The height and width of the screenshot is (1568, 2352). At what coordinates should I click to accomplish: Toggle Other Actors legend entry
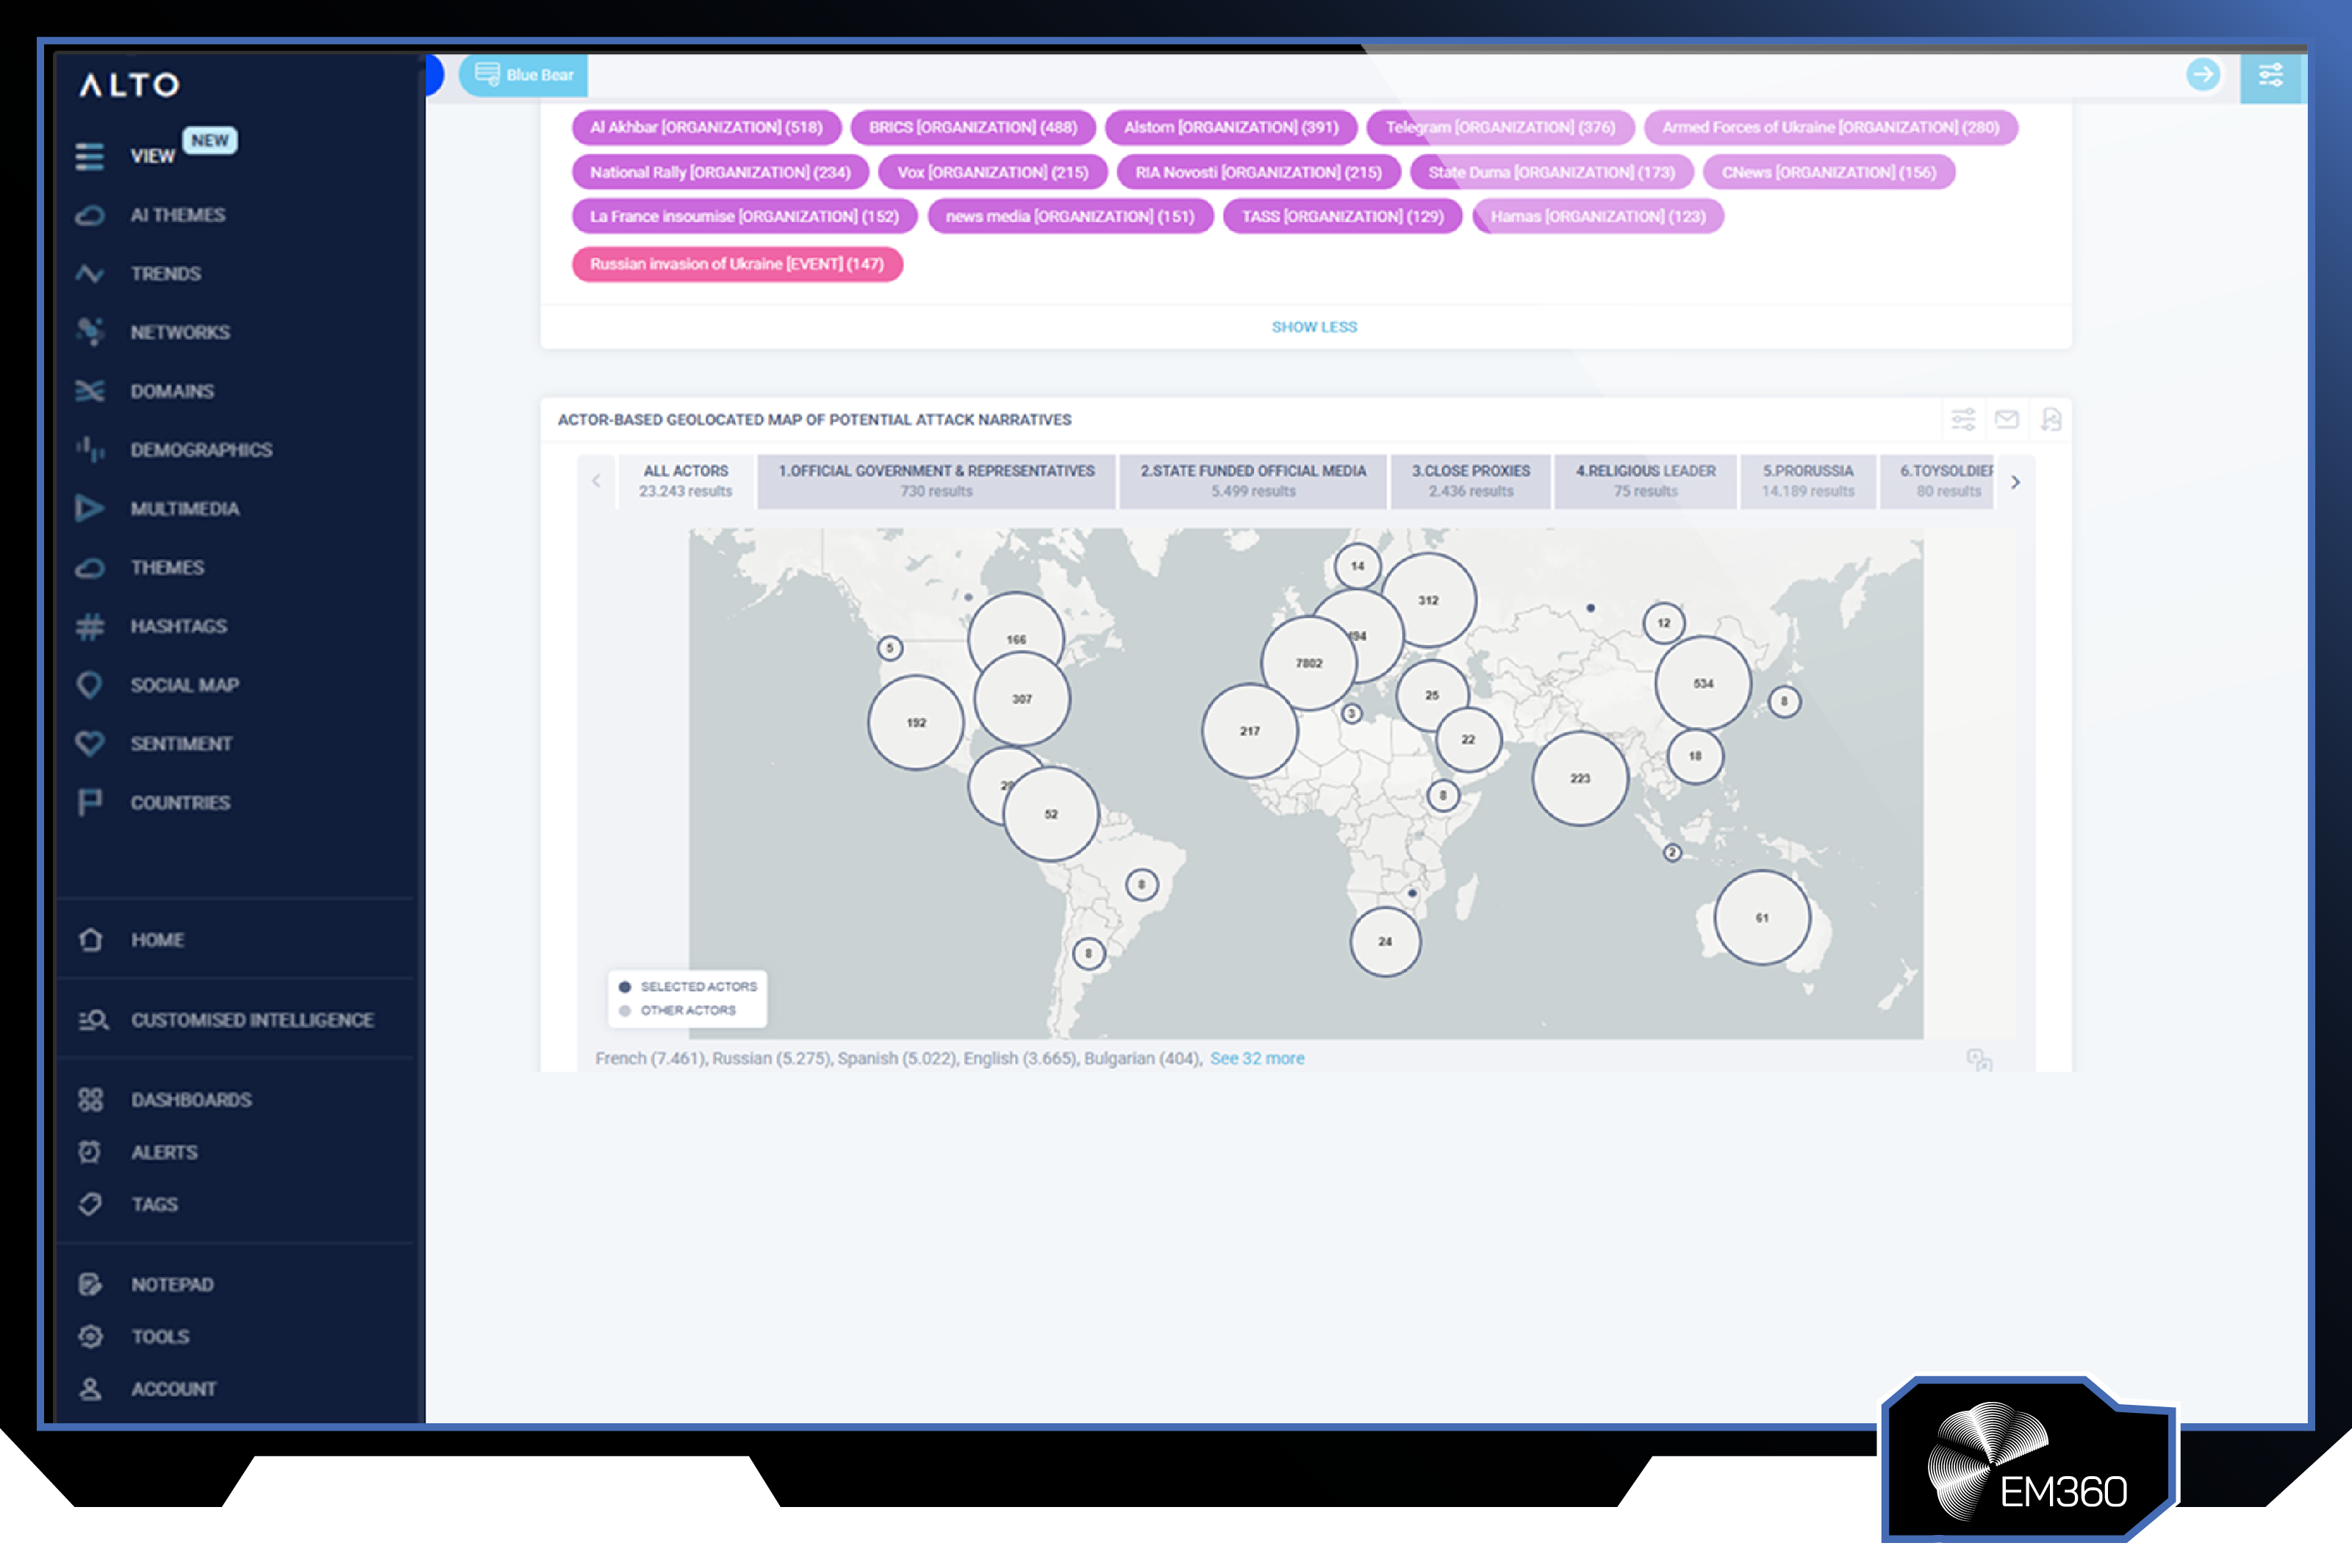(677, 1010)
